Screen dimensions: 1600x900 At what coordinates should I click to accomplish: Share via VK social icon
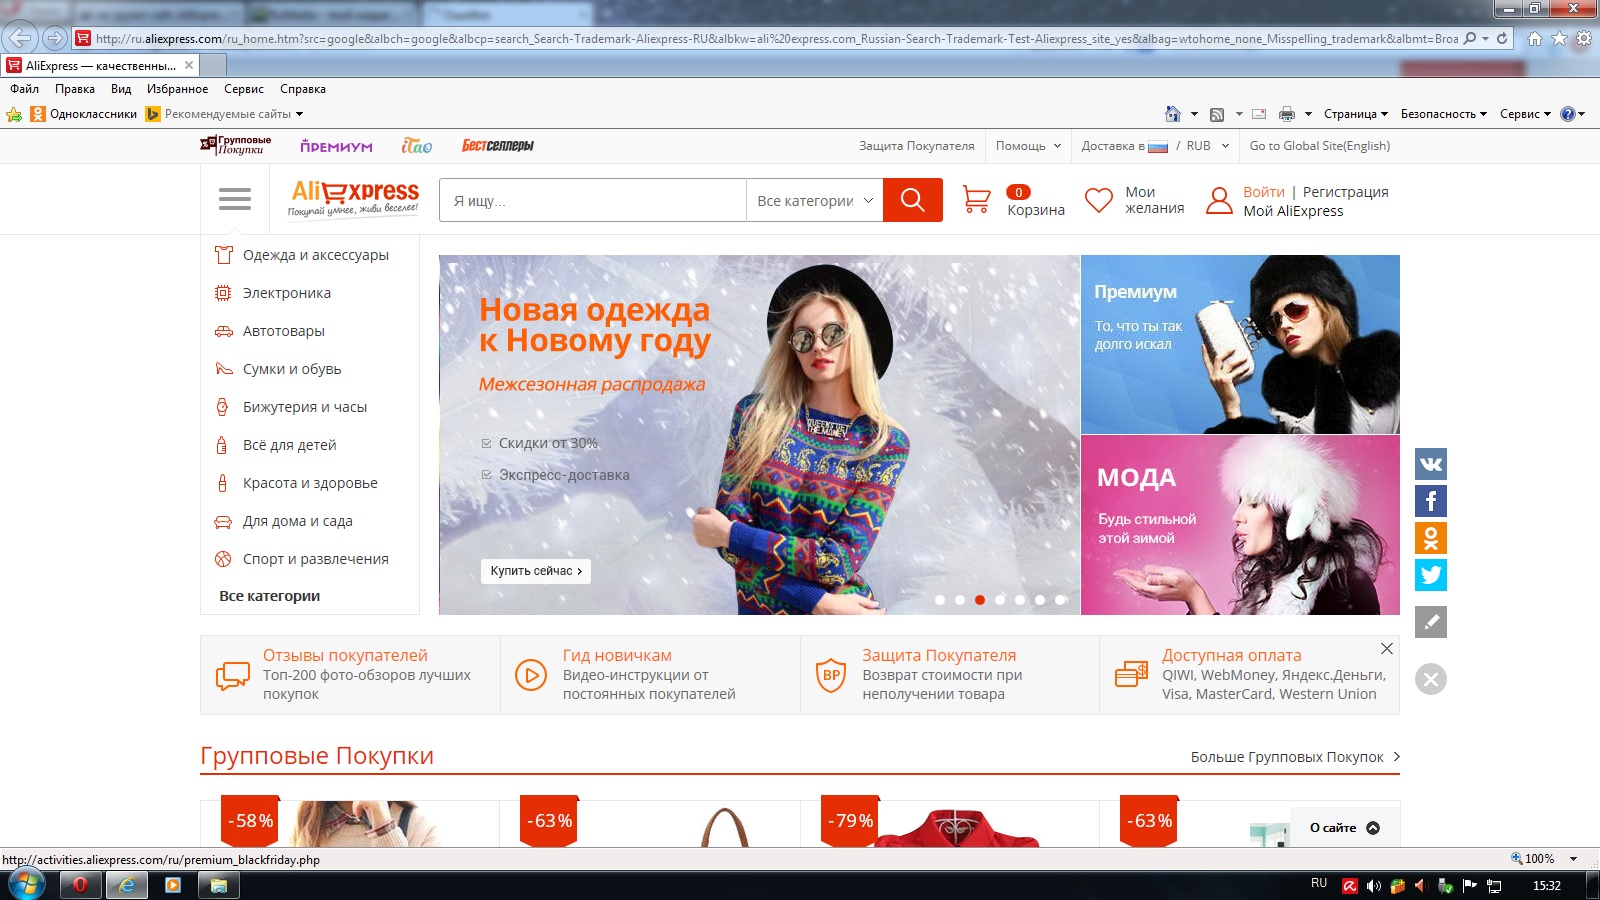click(x=1430, y=464)
